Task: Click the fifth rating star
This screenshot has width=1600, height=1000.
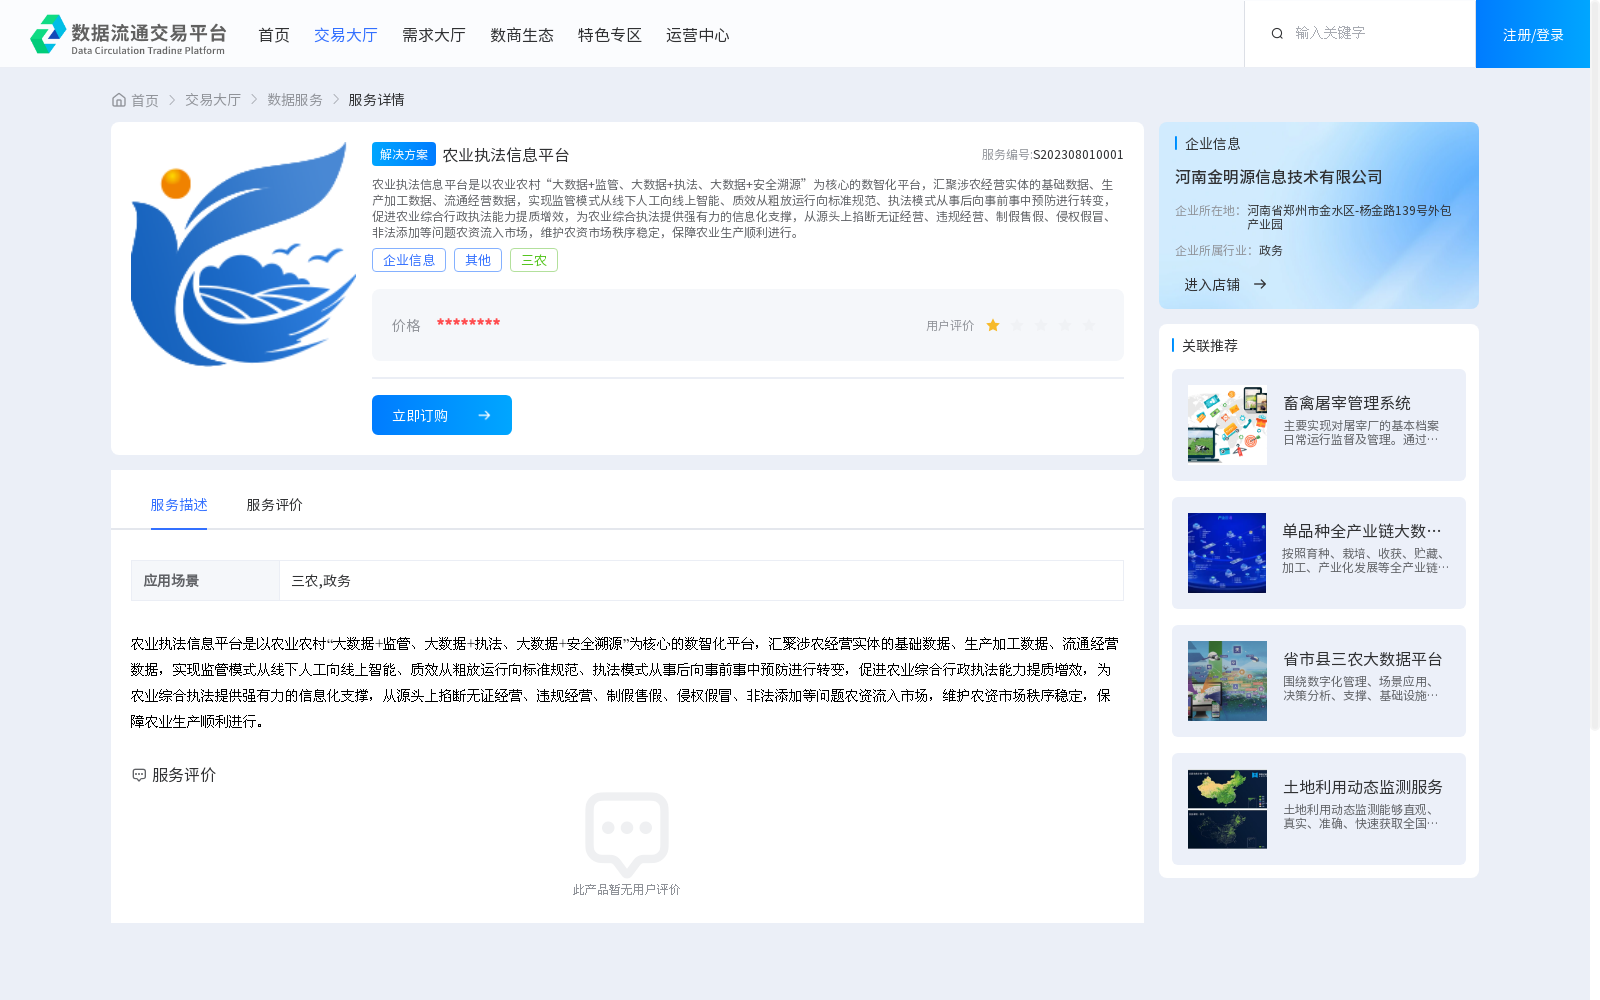Action: click(x=1089, y=326)
